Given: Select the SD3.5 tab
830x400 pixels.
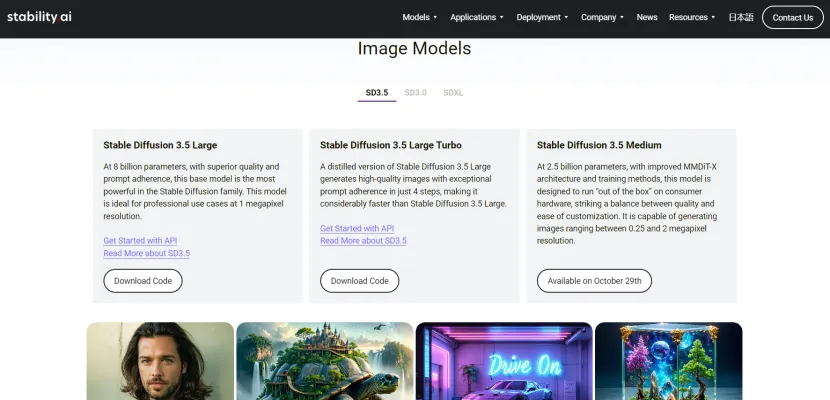Looking at the screenshot, I should [x=377, y=92].
